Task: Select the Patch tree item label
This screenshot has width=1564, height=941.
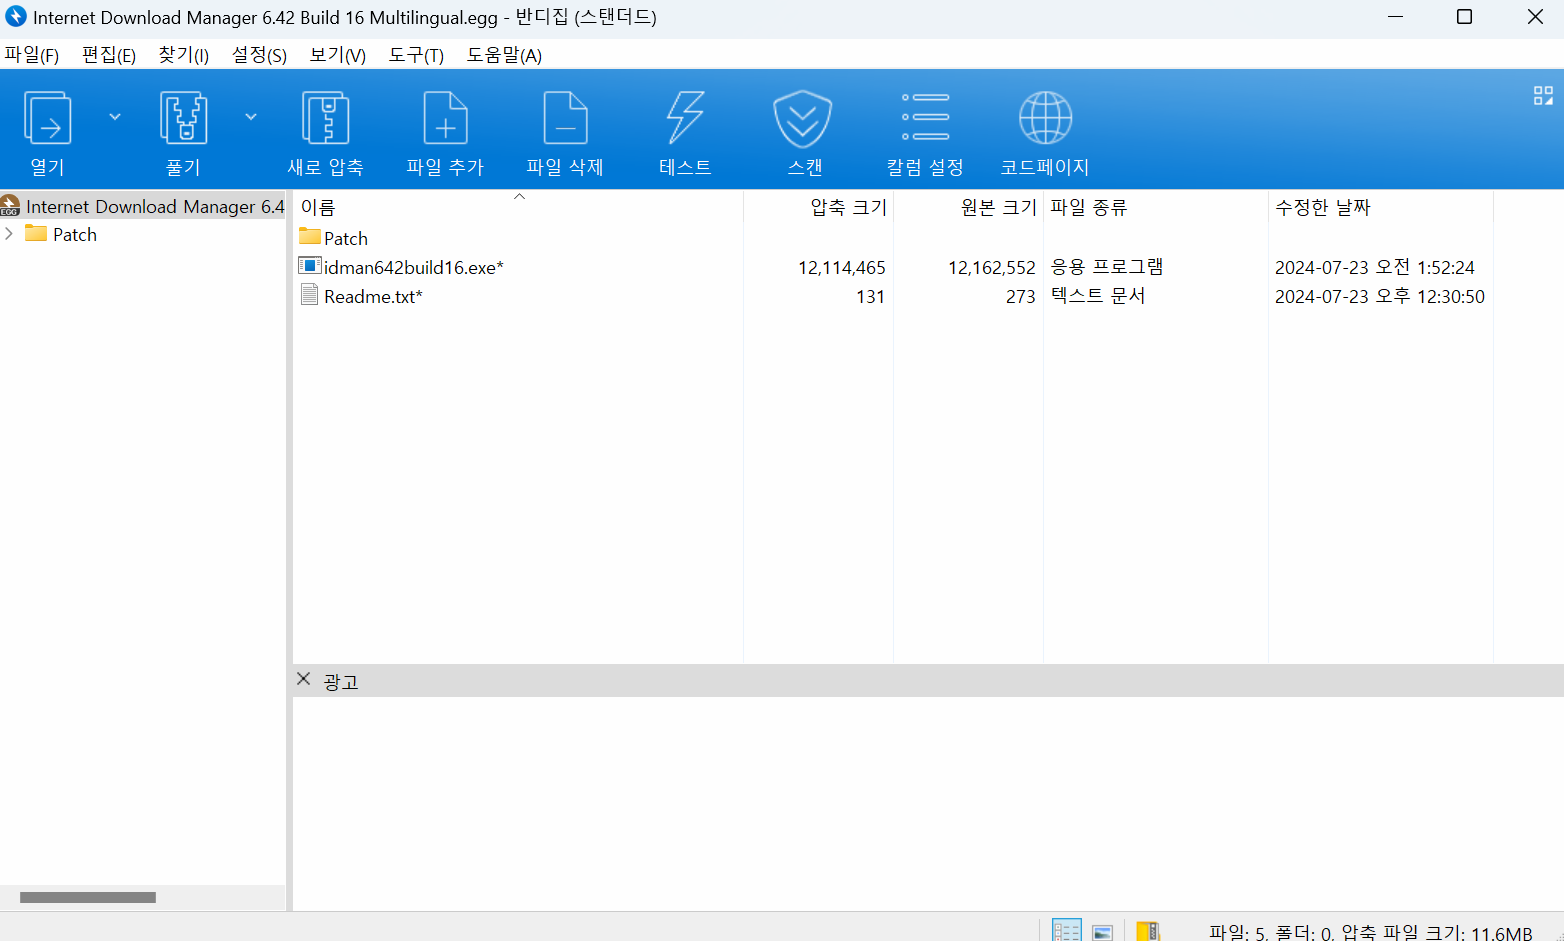Action: click(75, 234)
